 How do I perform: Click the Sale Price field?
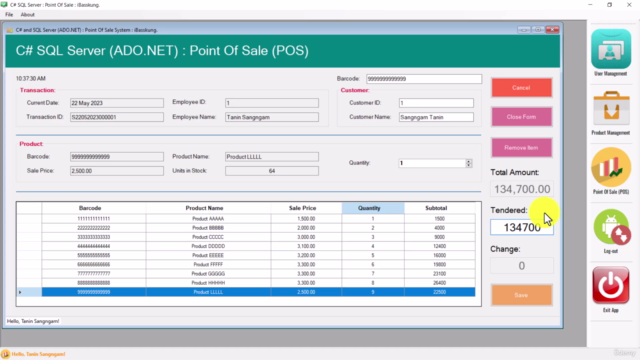click(116, 171)
